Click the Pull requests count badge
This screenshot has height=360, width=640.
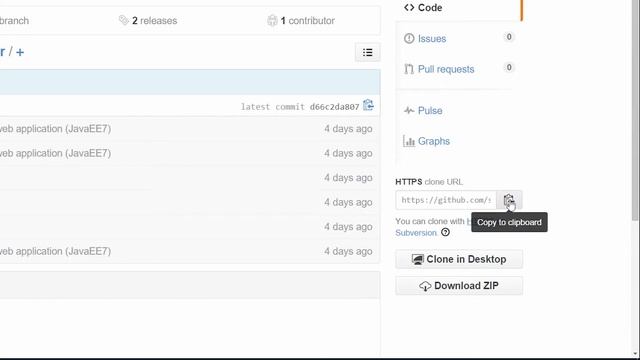tap(509, 67)
